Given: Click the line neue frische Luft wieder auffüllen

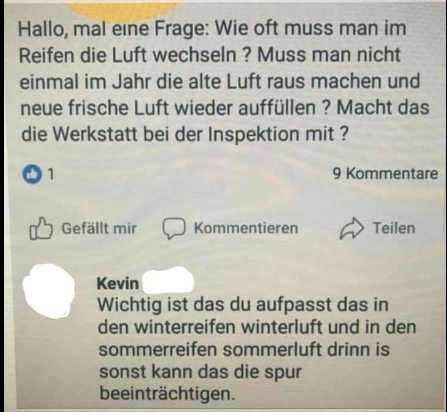Looking at the screenshot, I should [x=225, y=108].
